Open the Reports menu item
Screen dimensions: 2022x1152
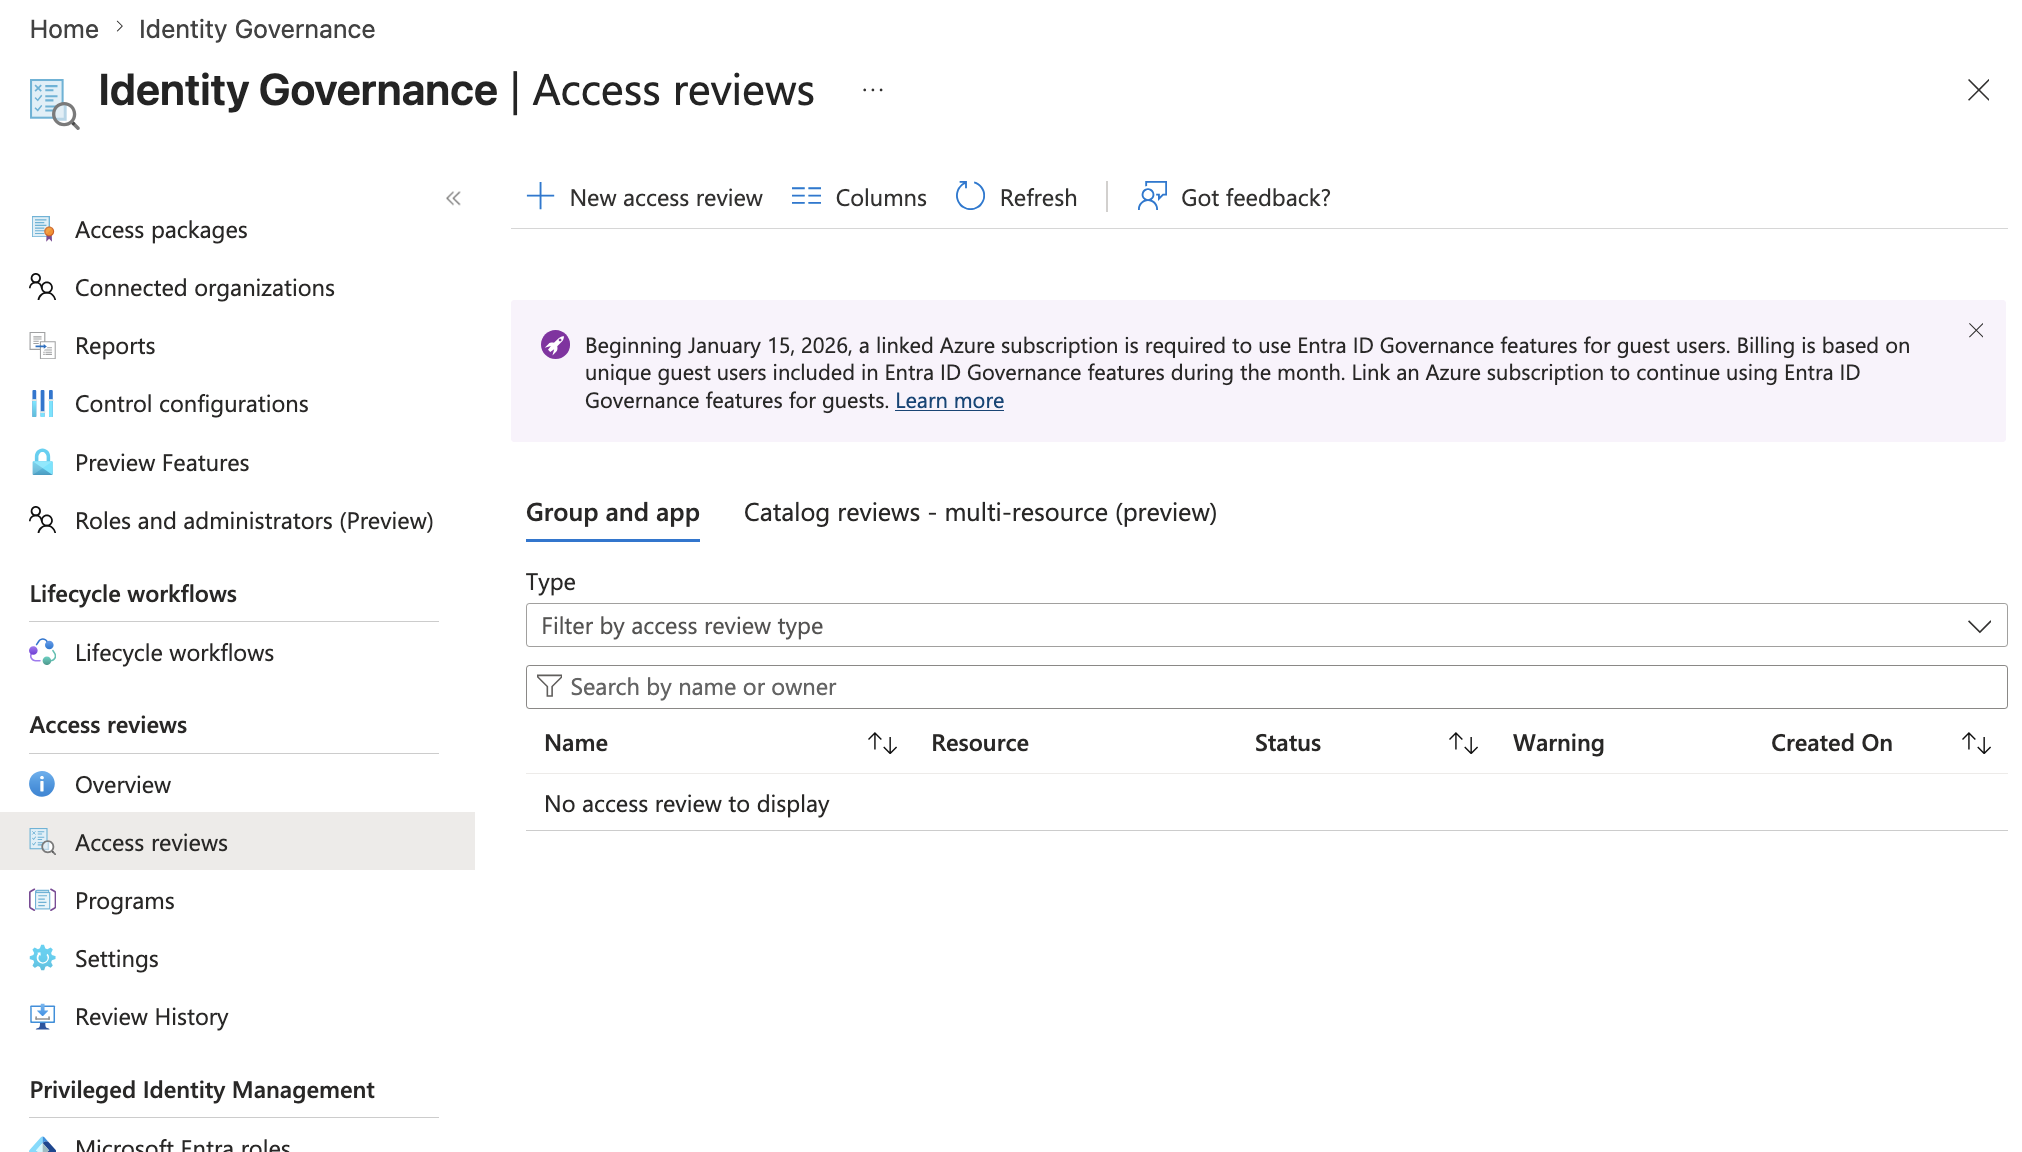pos(115,345)
